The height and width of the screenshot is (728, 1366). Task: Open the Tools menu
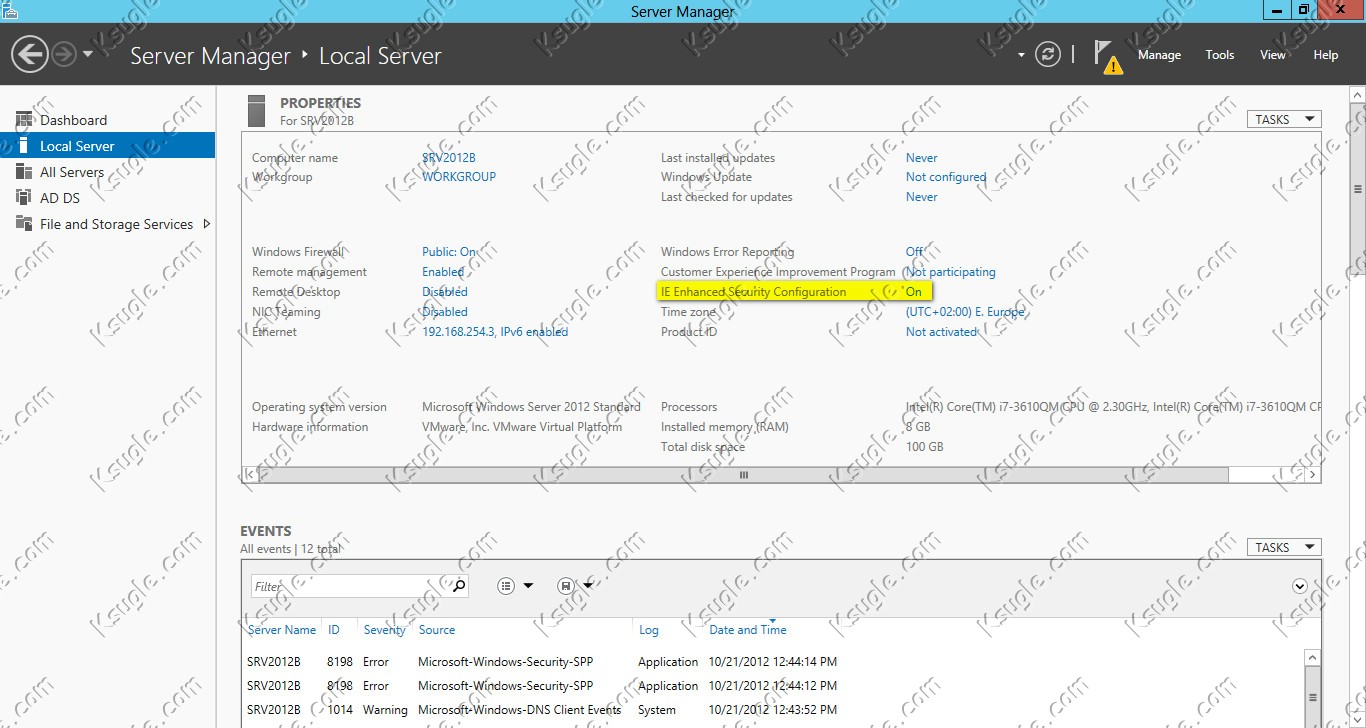(1220, 55)
